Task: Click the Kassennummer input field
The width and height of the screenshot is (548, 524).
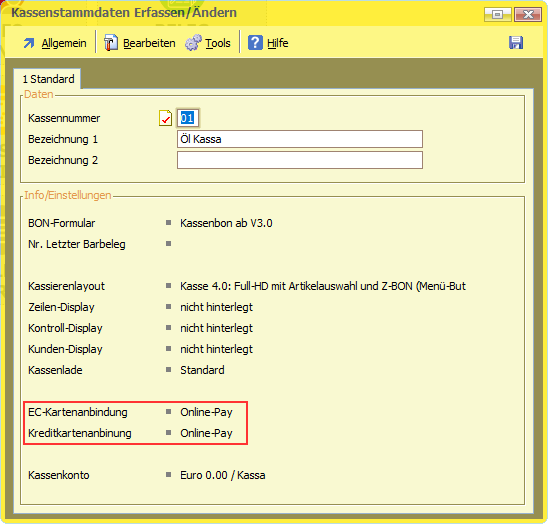Action: 188,118
